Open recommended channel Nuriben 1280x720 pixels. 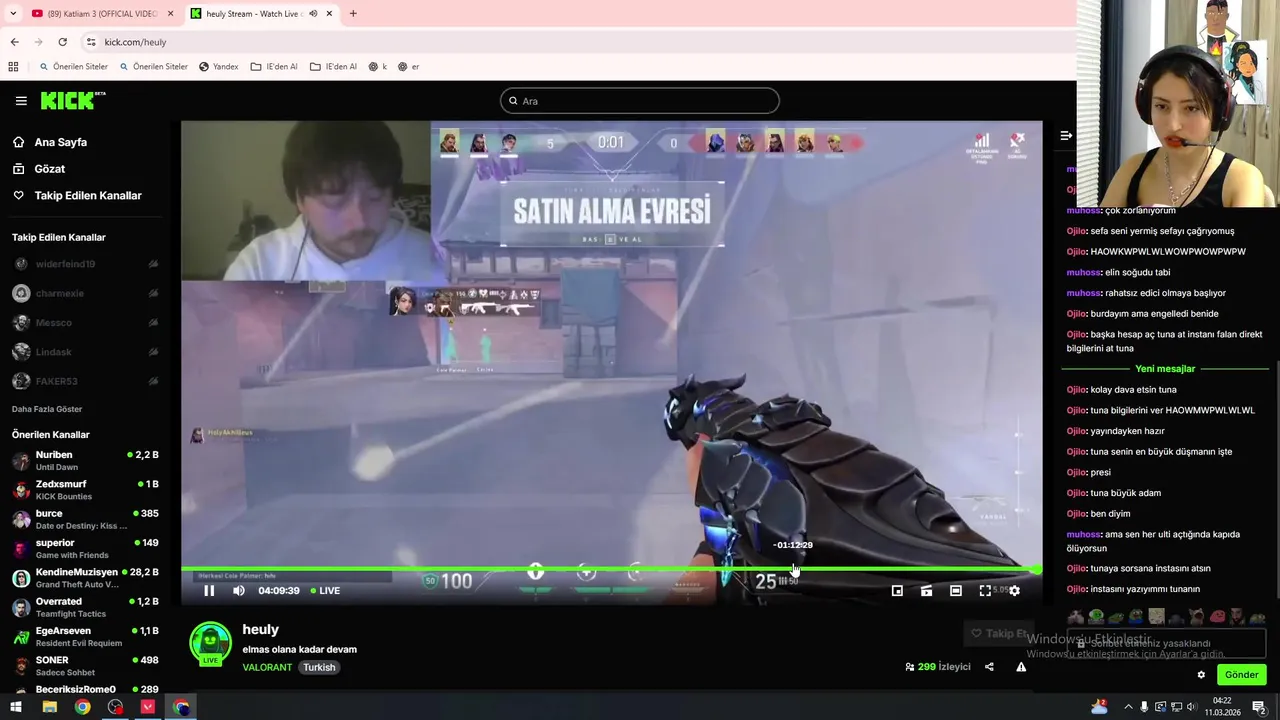tap(85, 460)
